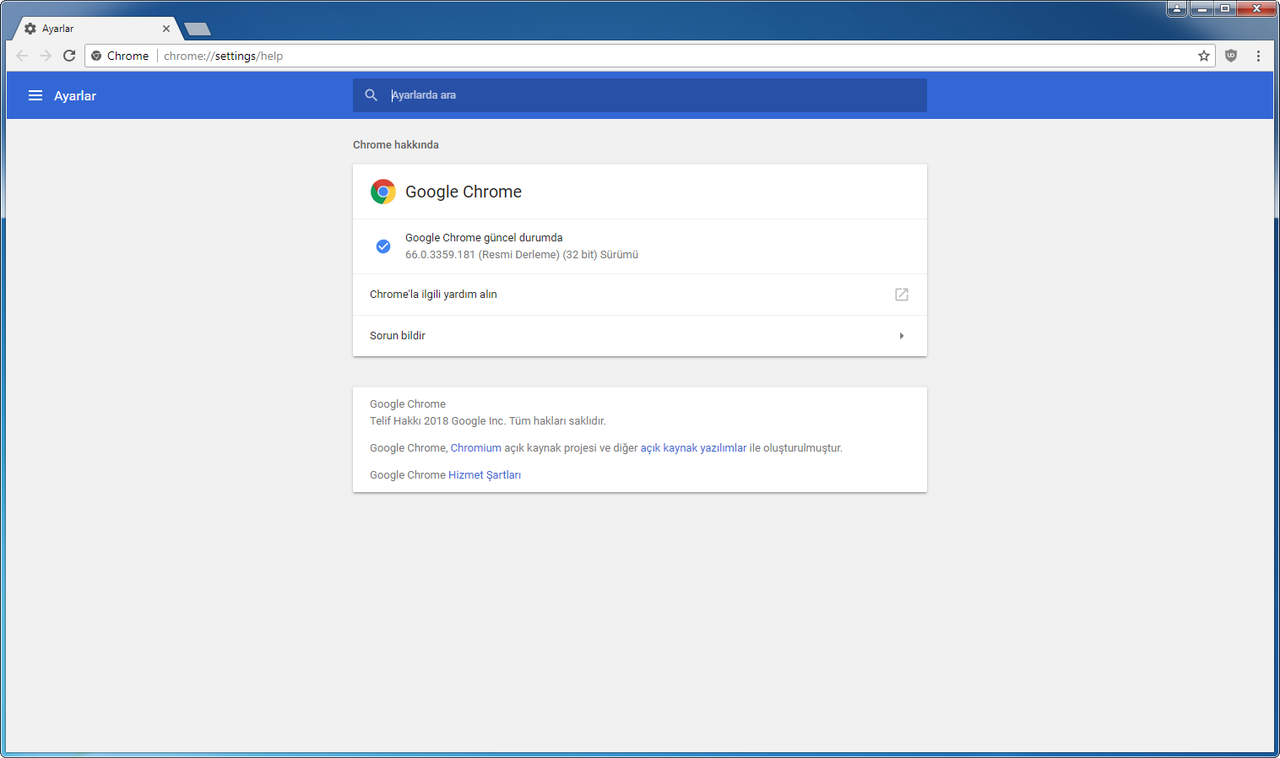Viewport: 1280px width, 758px height.
Task: Click the browser back arrow
Action: point(22,56)
